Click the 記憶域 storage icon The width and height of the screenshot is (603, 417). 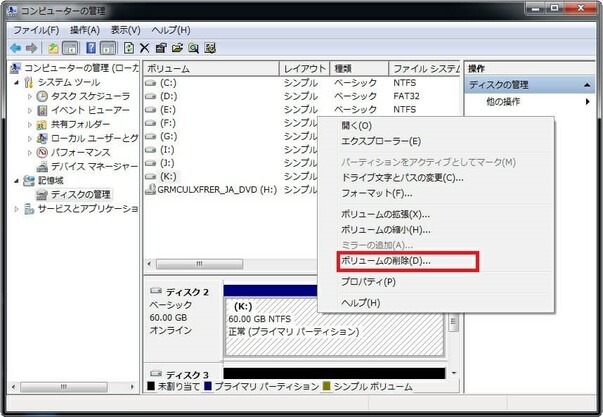click(29, 180)
